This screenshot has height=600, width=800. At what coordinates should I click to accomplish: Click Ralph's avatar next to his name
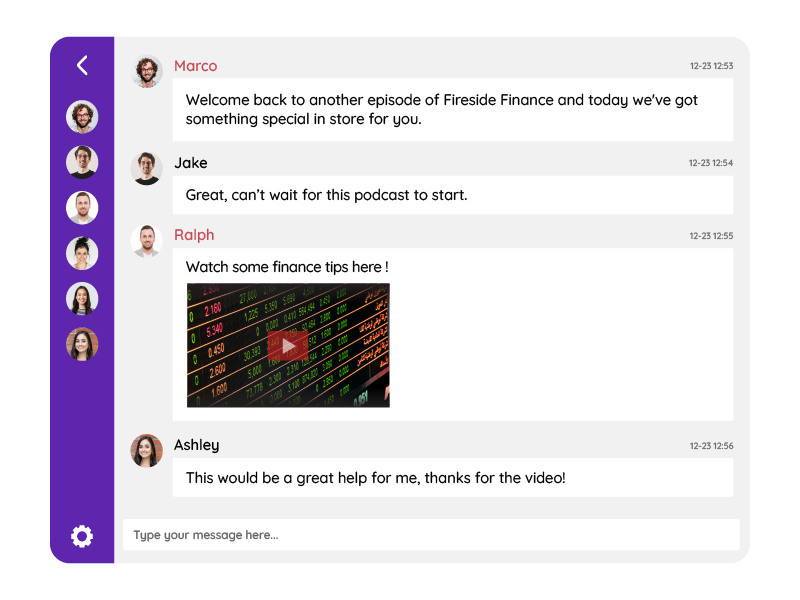(x=147, y=241)
